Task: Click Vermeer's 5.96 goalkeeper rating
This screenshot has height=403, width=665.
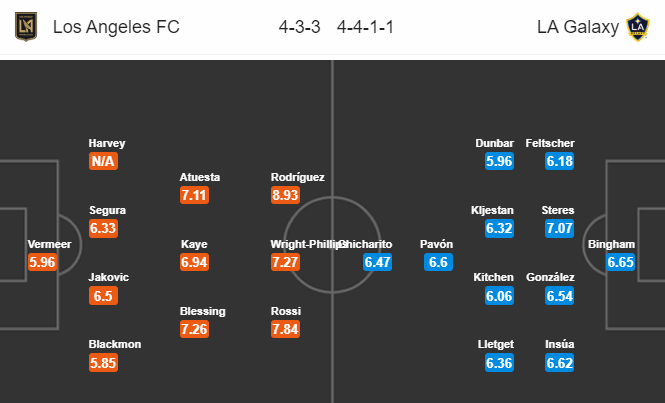Action: pos(42,262)
